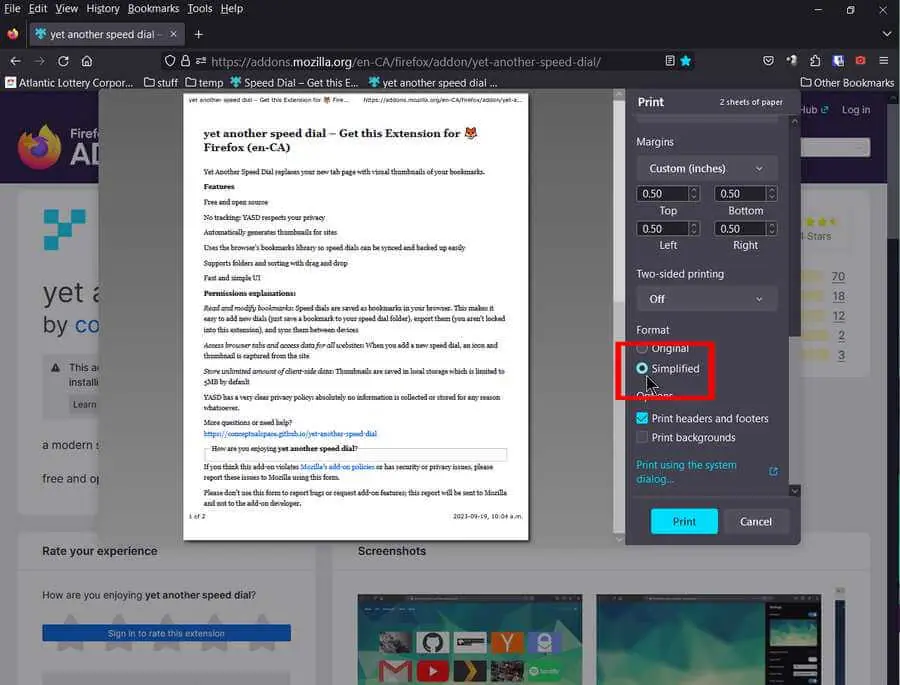Open the Two-sided printing 'Off' dropdown

pos(707,299)
